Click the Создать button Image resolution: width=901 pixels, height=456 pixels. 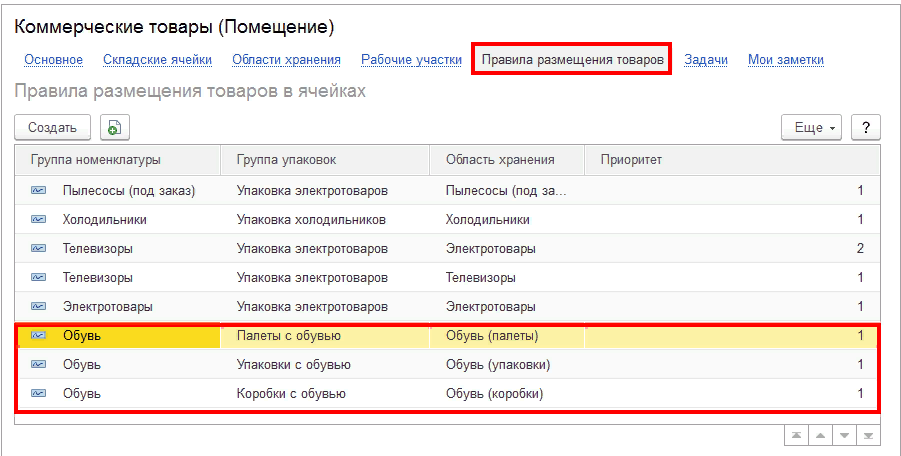(52, 127)
